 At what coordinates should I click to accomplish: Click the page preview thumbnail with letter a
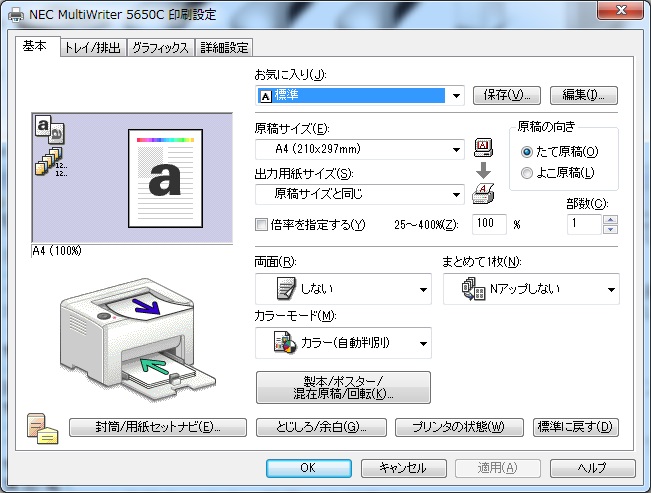166,178
